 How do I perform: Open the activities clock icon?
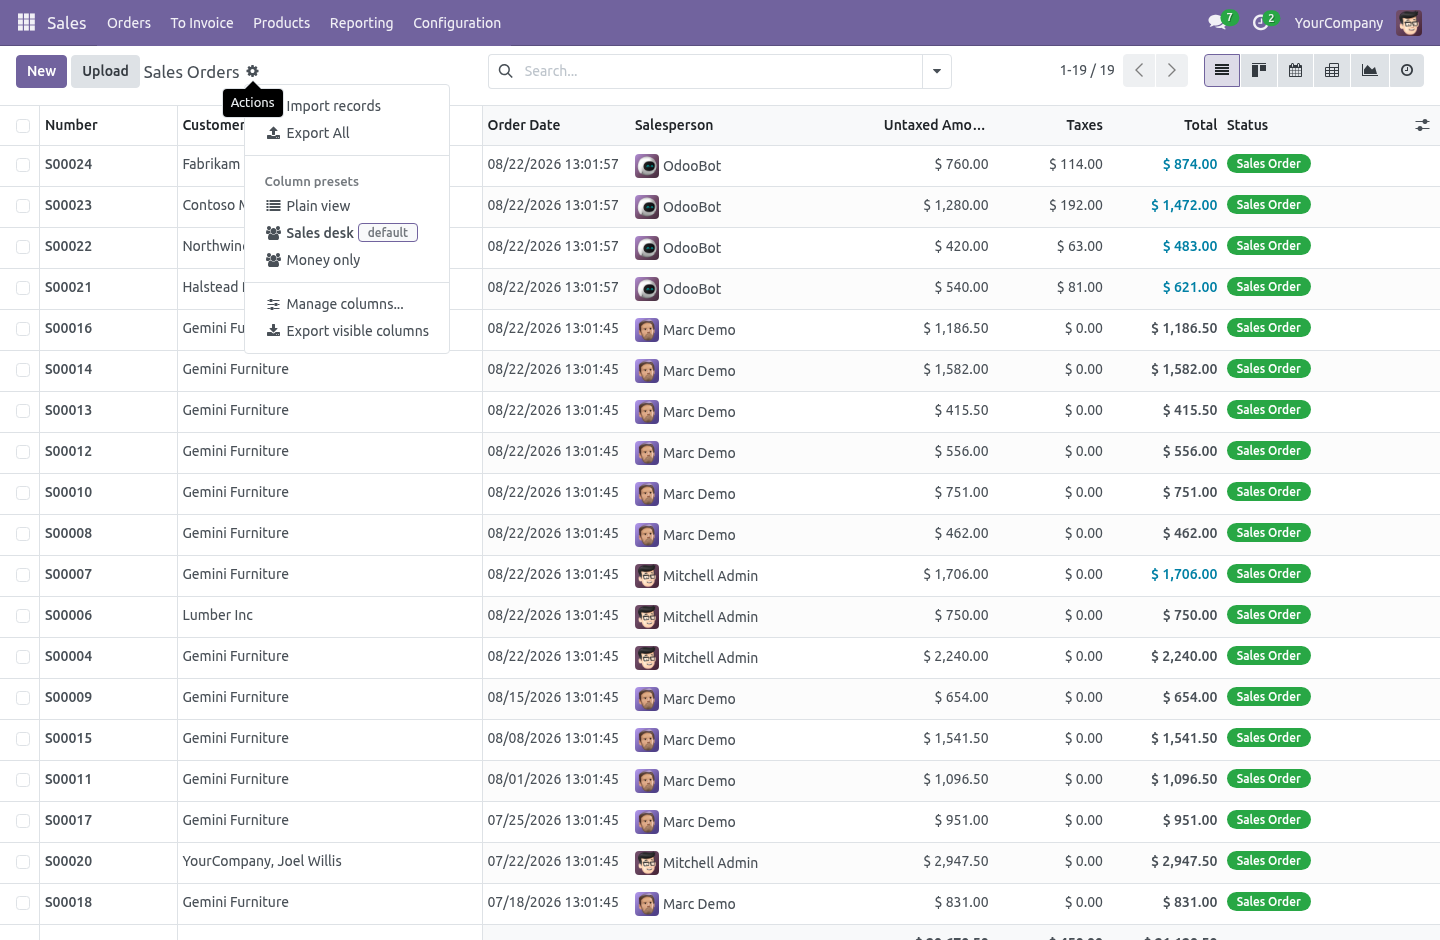coord(1260,22)
